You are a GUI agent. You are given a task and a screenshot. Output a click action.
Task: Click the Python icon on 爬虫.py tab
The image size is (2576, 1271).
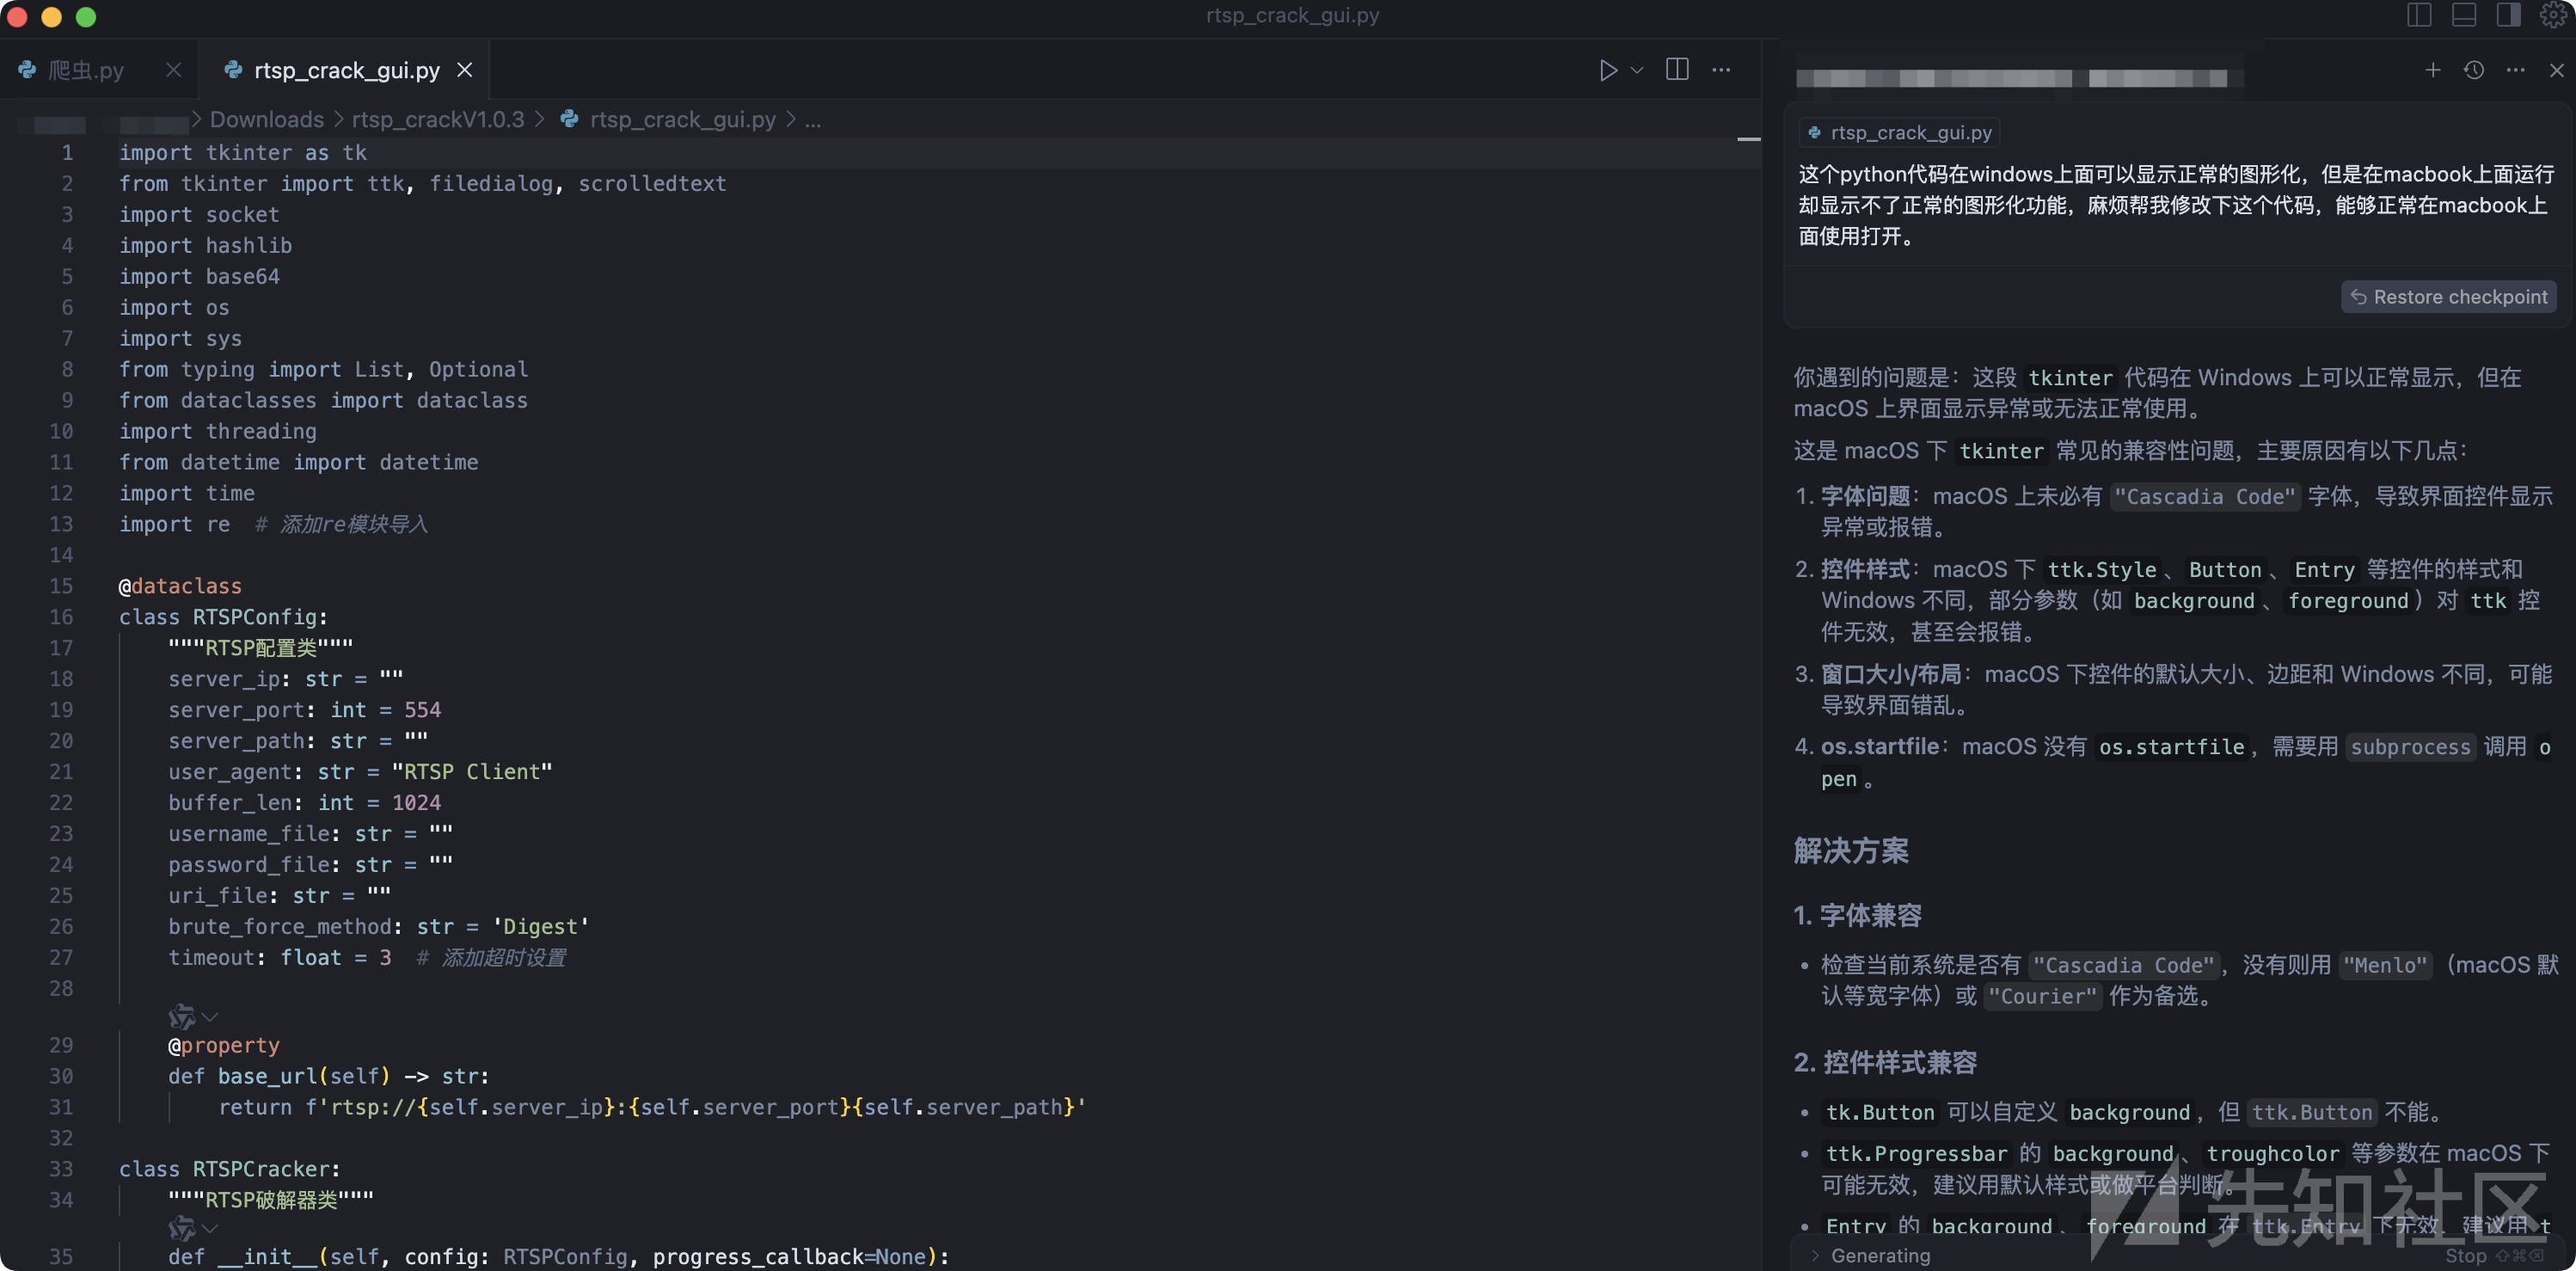(27, 69)
